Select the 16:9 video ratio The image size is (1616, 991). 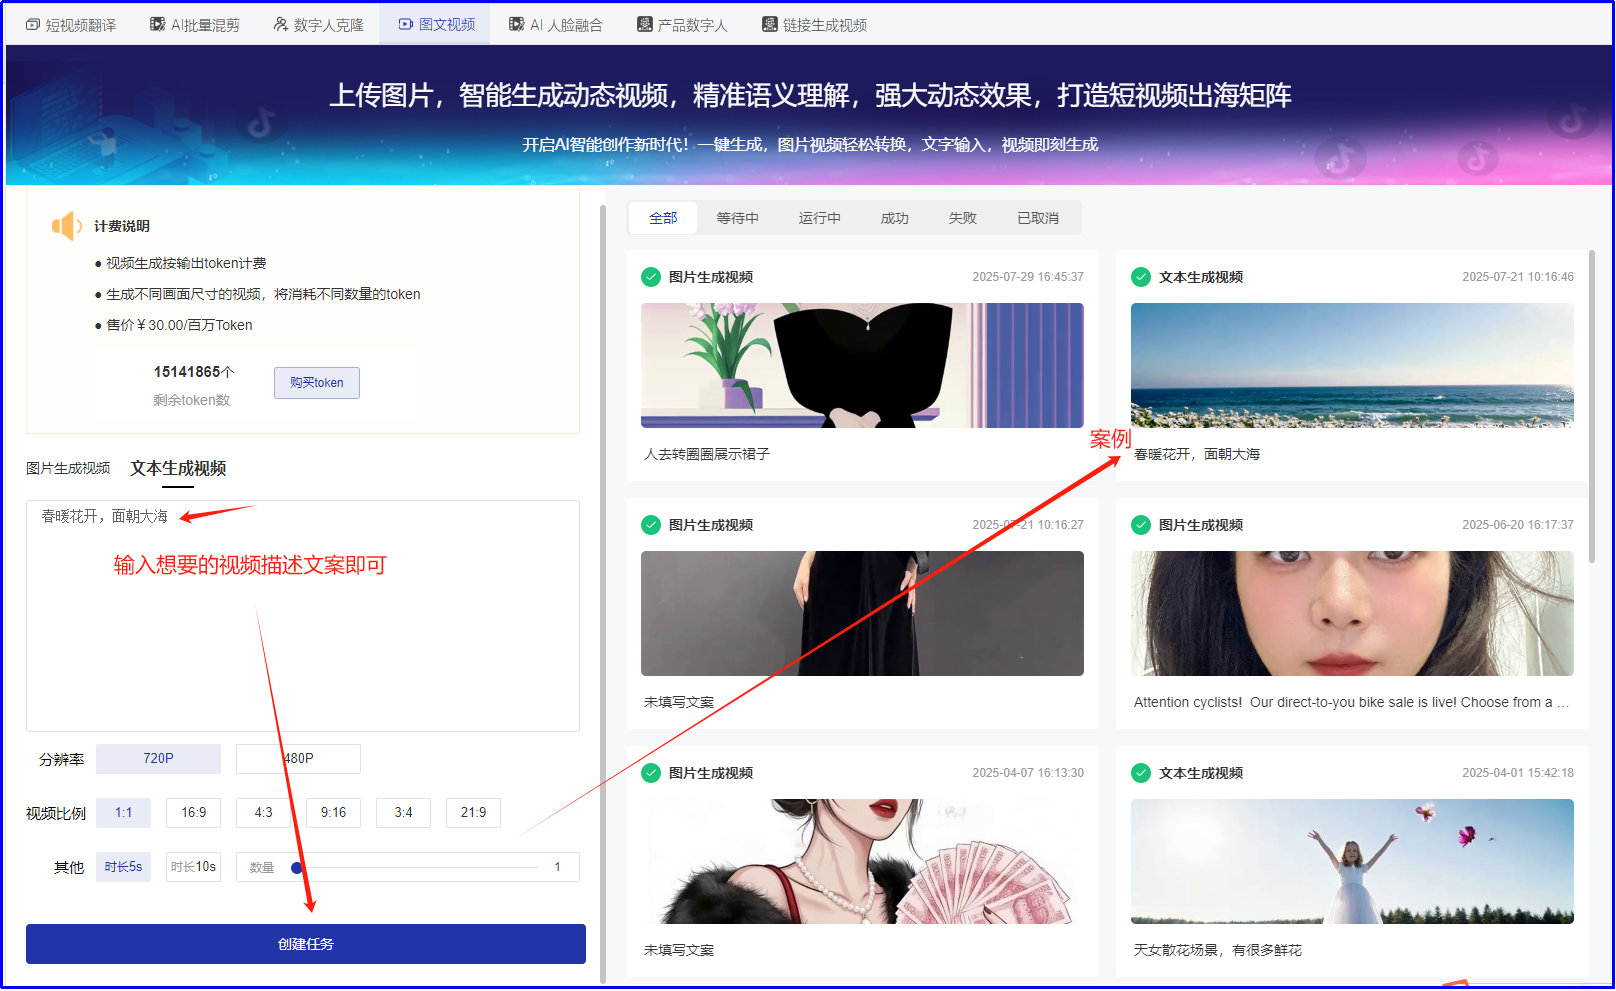click(x=193, y=812)
